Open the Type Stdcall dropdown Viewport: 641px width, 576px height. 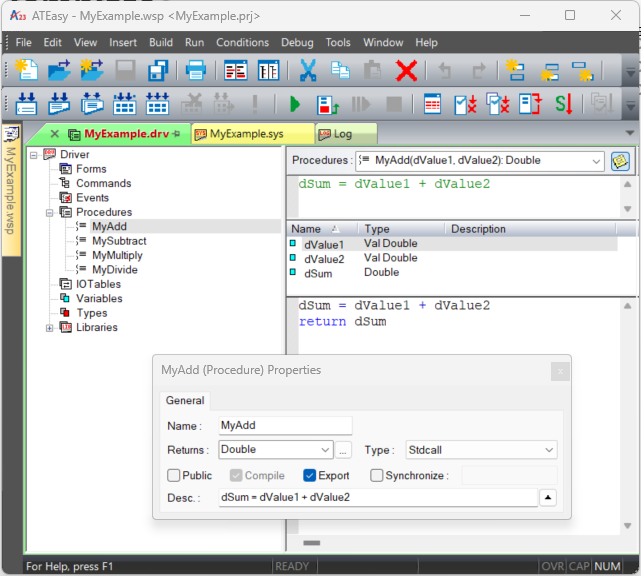tap(549, 450)
